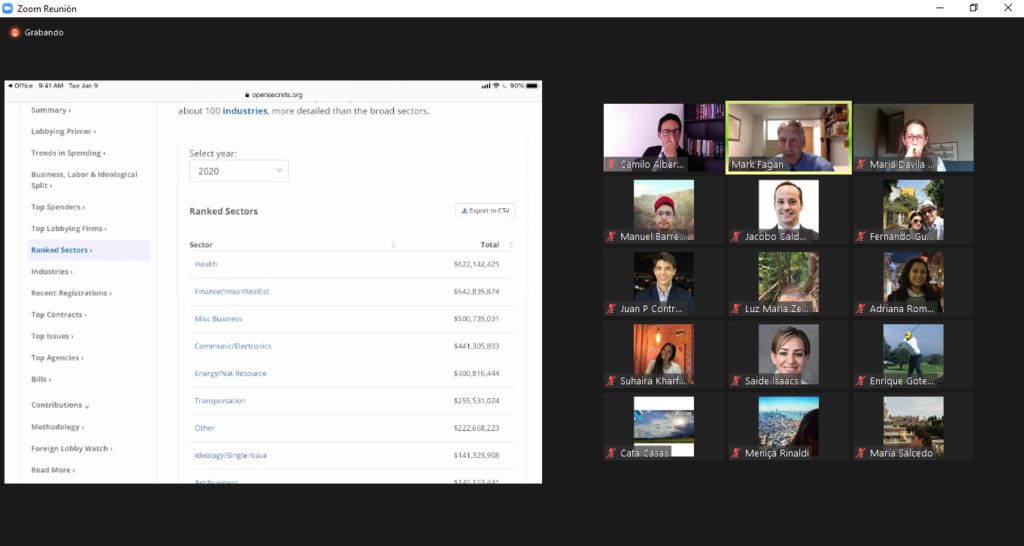Open Top Issues in the sidebar
Viewport: 1024px width, 546px height.
(52, 336)
